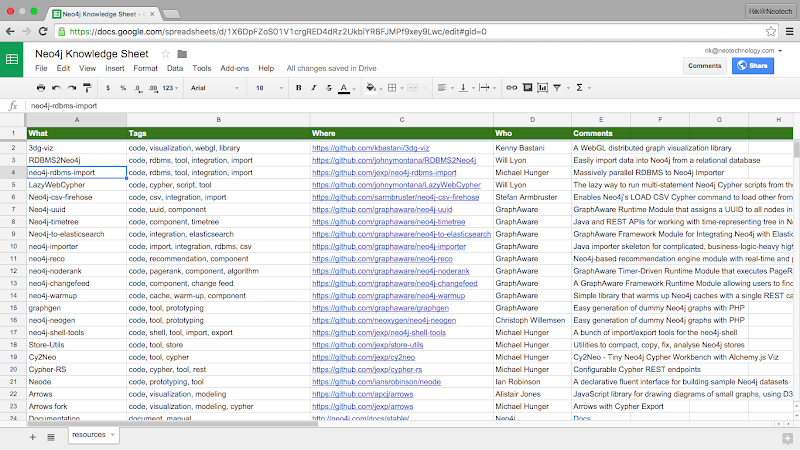800x450 pixels.
Task: Toggle bold formatting
Action: coord(298,88)
